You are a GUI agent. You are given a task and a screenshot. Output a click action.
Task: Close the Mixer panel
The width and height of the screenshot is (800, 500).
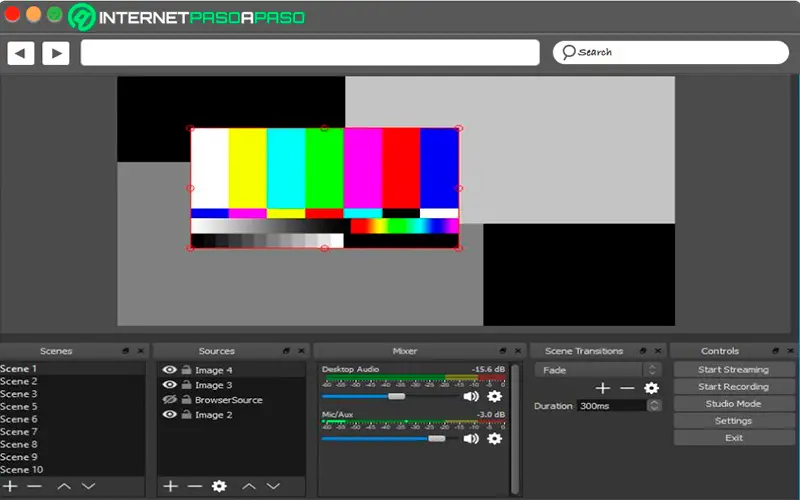point(518,351)
